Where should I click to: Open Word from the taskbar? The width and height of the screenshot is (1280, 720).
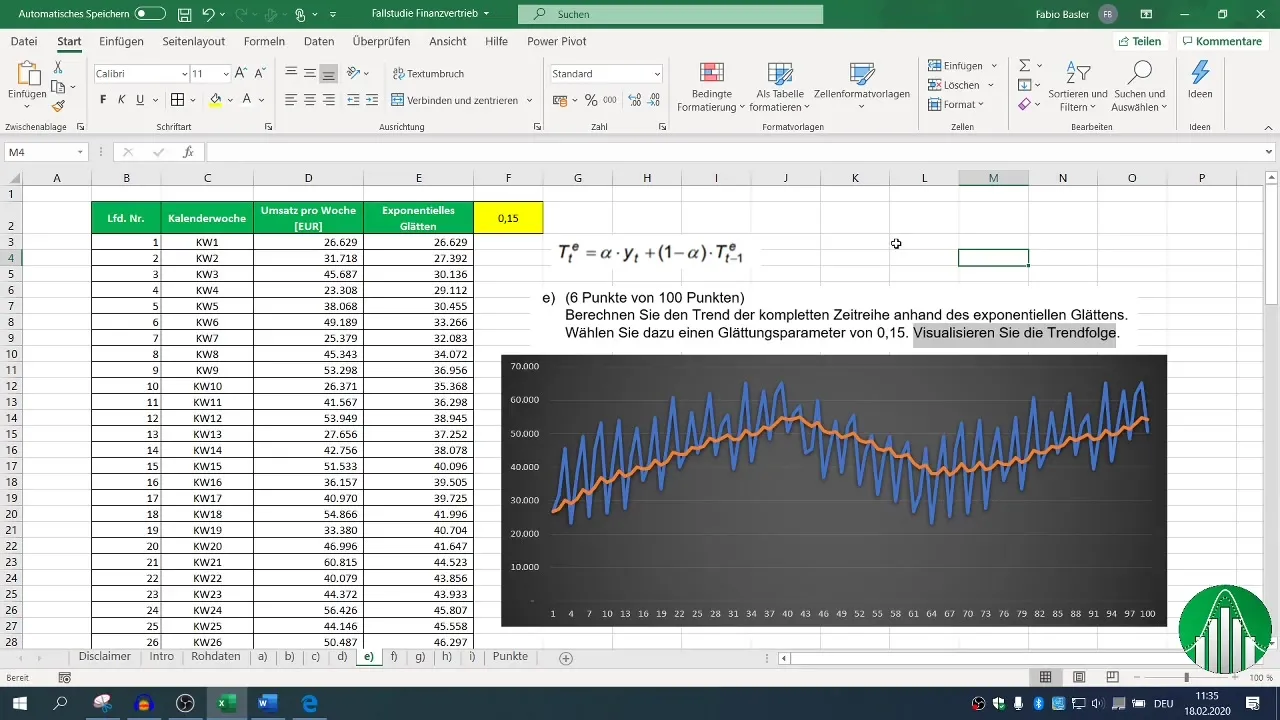tap(267, 704)
